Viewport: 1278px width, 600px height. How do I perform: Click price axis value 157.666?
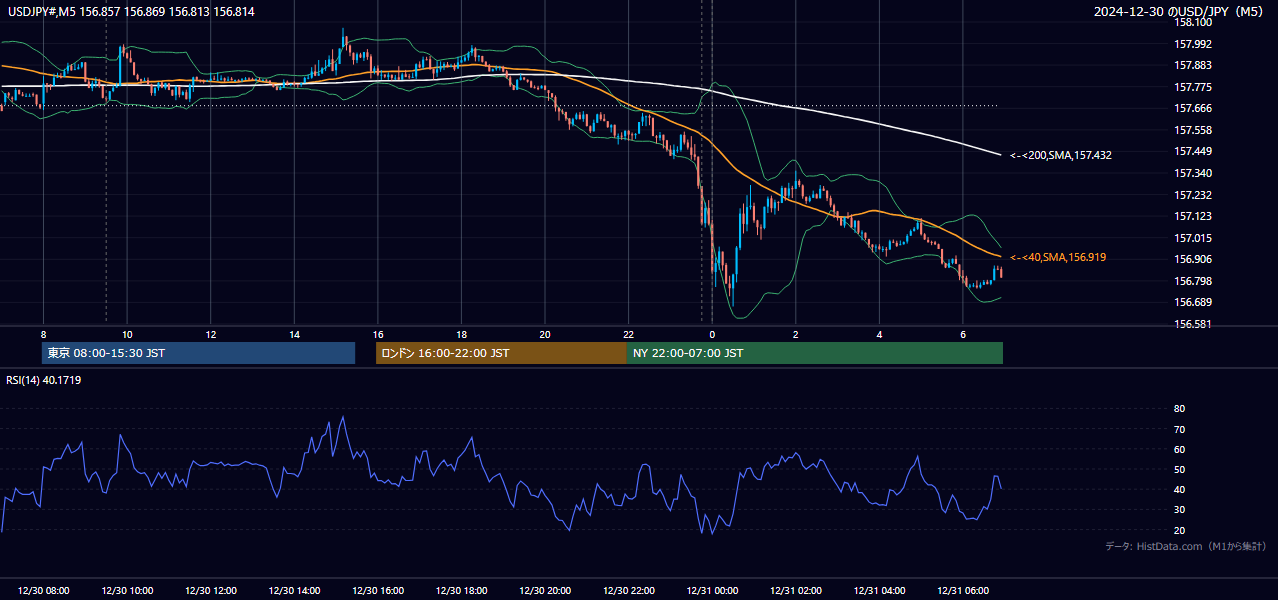1193,108
